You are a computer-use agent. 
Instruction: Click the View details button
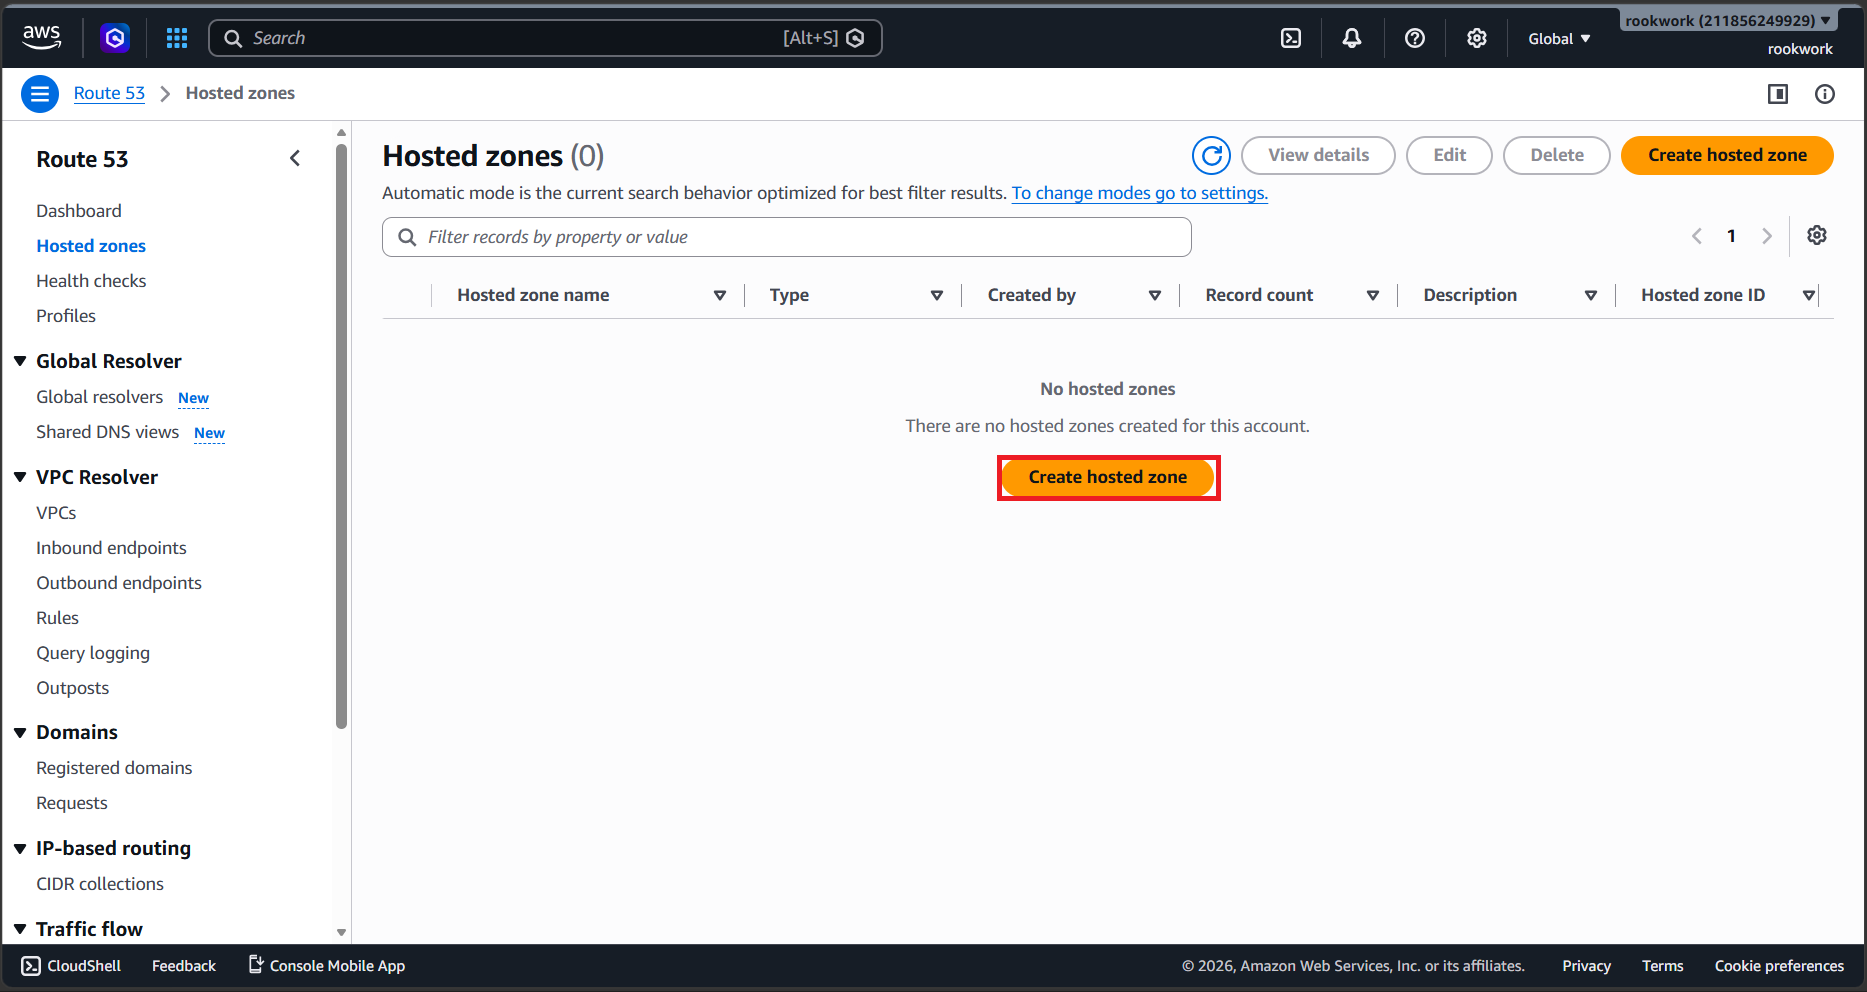tap(1318, 155)
